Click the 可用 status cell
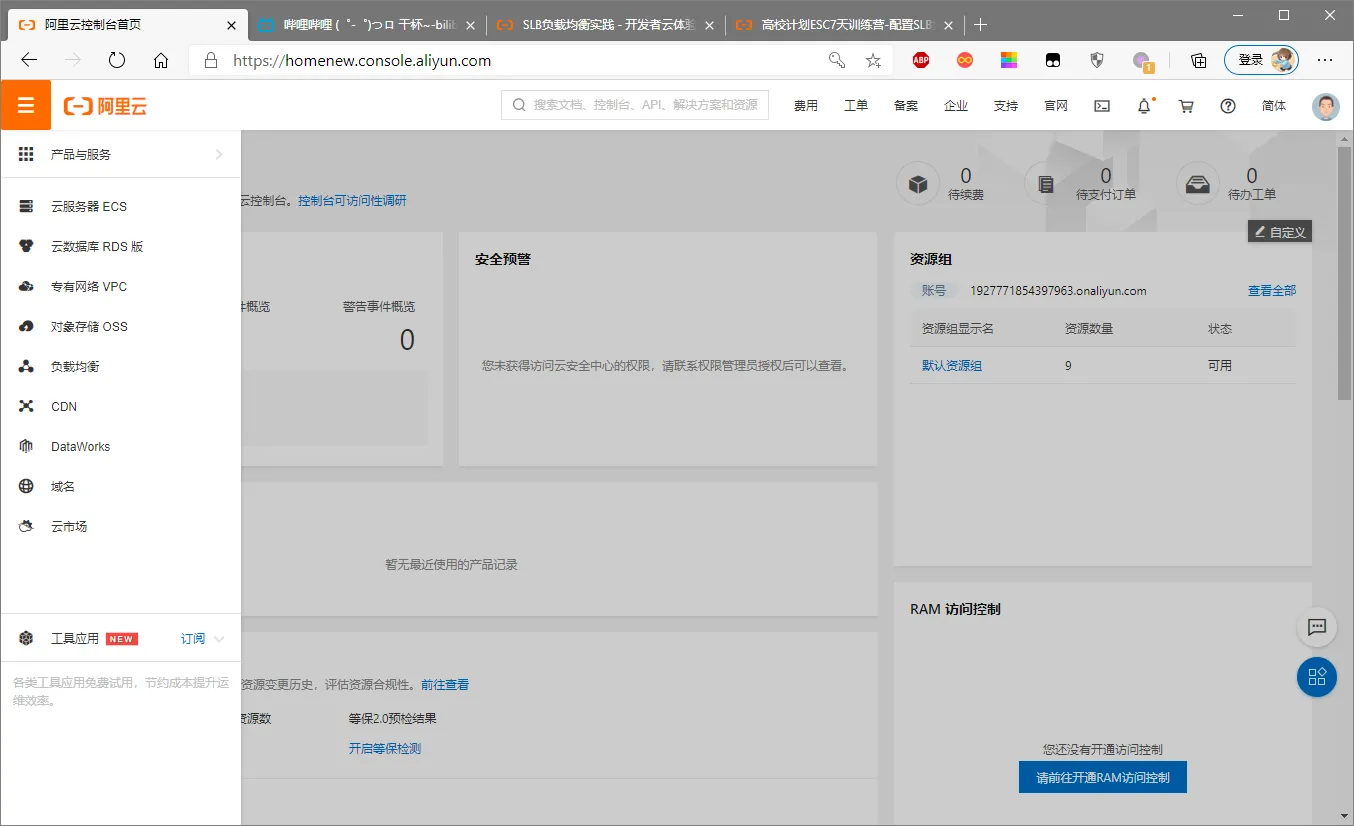Image resolution: width=1354 pixels, height=826 pixels. click(x=1220, y=366)
